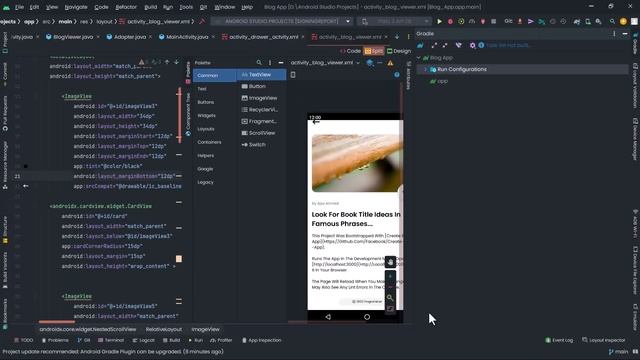This screenshot has width=640, height=360.
Task: Select Containers category in Palette
Action: 209,142
